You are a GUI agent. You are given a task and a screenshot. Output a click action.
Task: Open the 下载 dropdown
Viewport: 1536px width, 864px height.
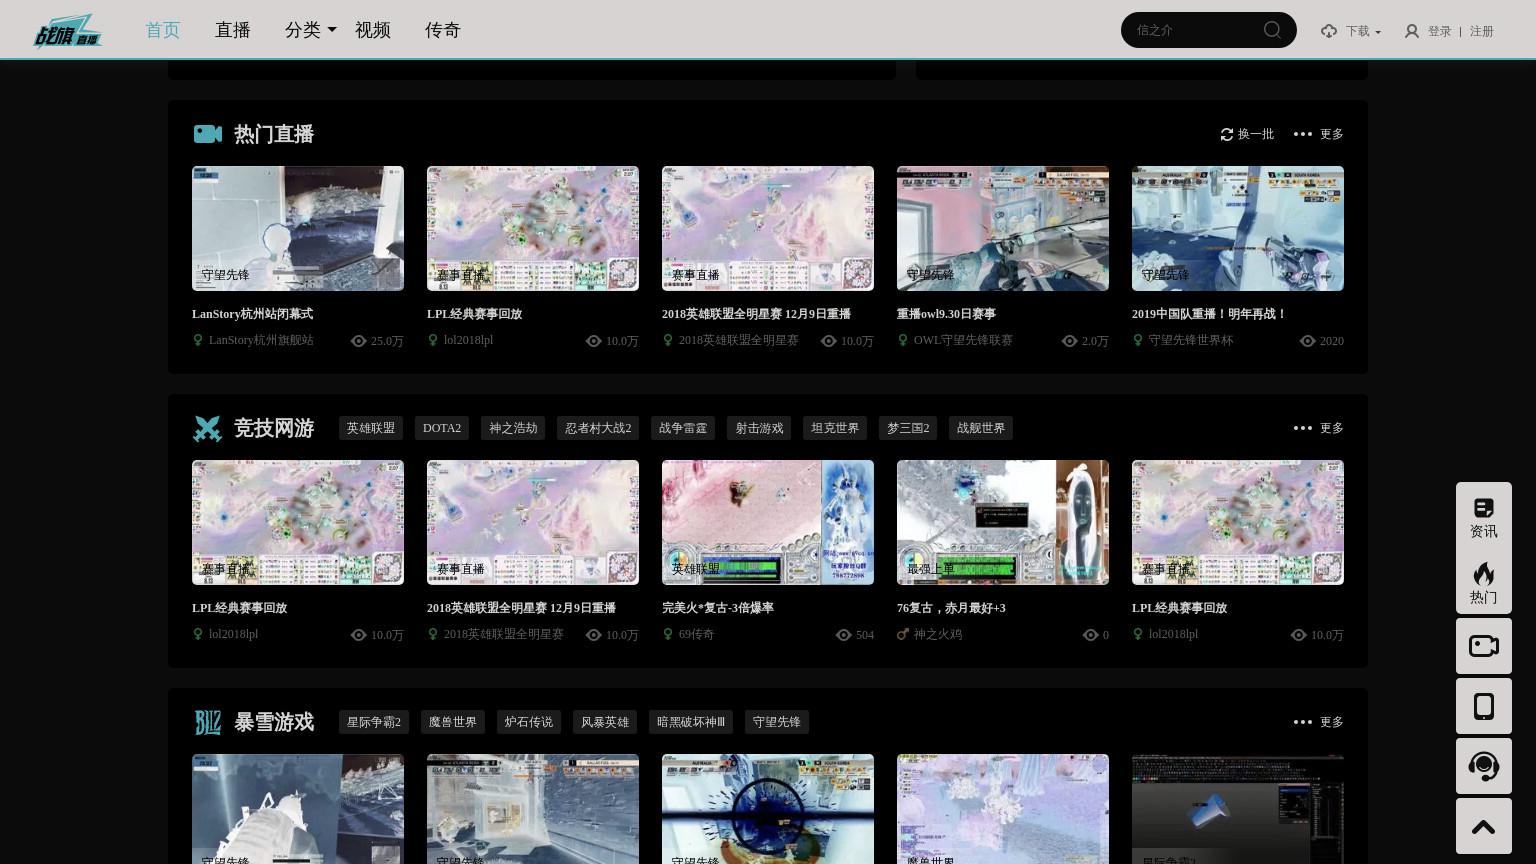[x=1363, y=31]
